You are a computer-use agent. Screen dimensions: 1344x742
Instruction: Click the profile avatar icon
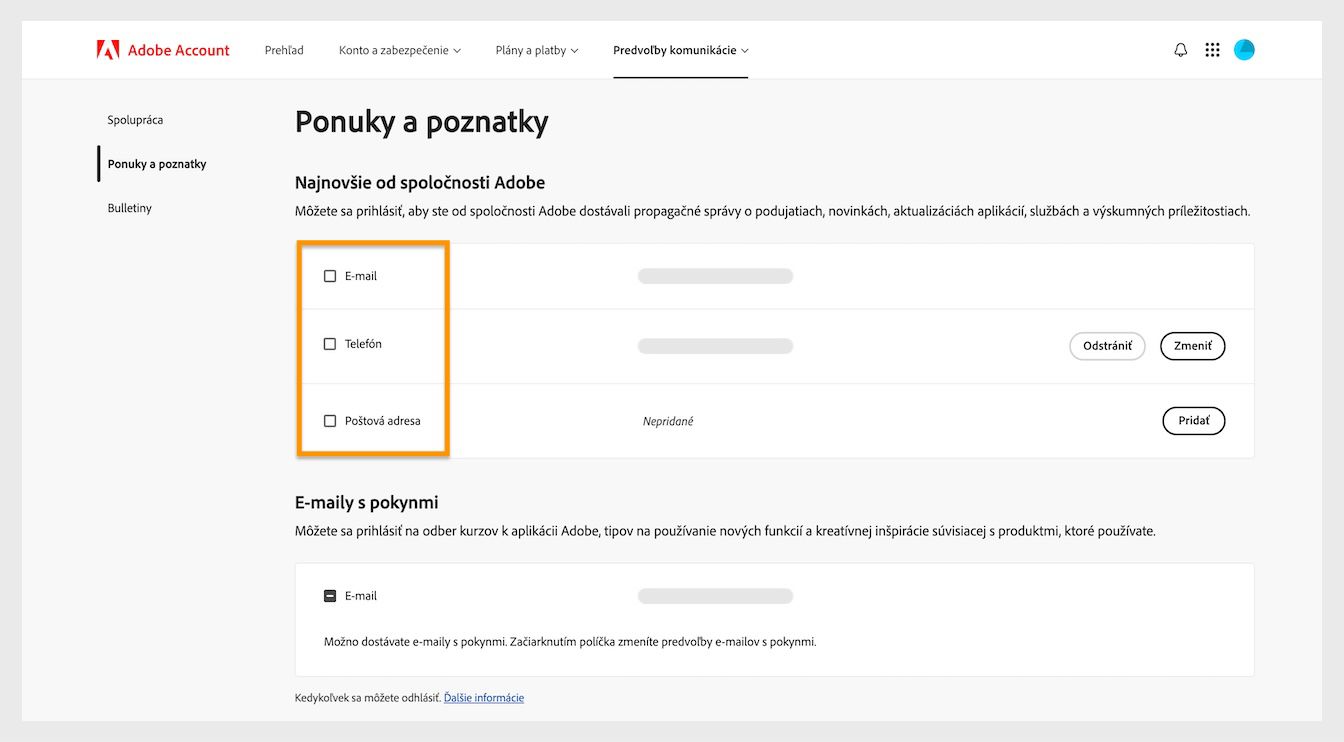pyautogui.click(x=1244, y=49)
